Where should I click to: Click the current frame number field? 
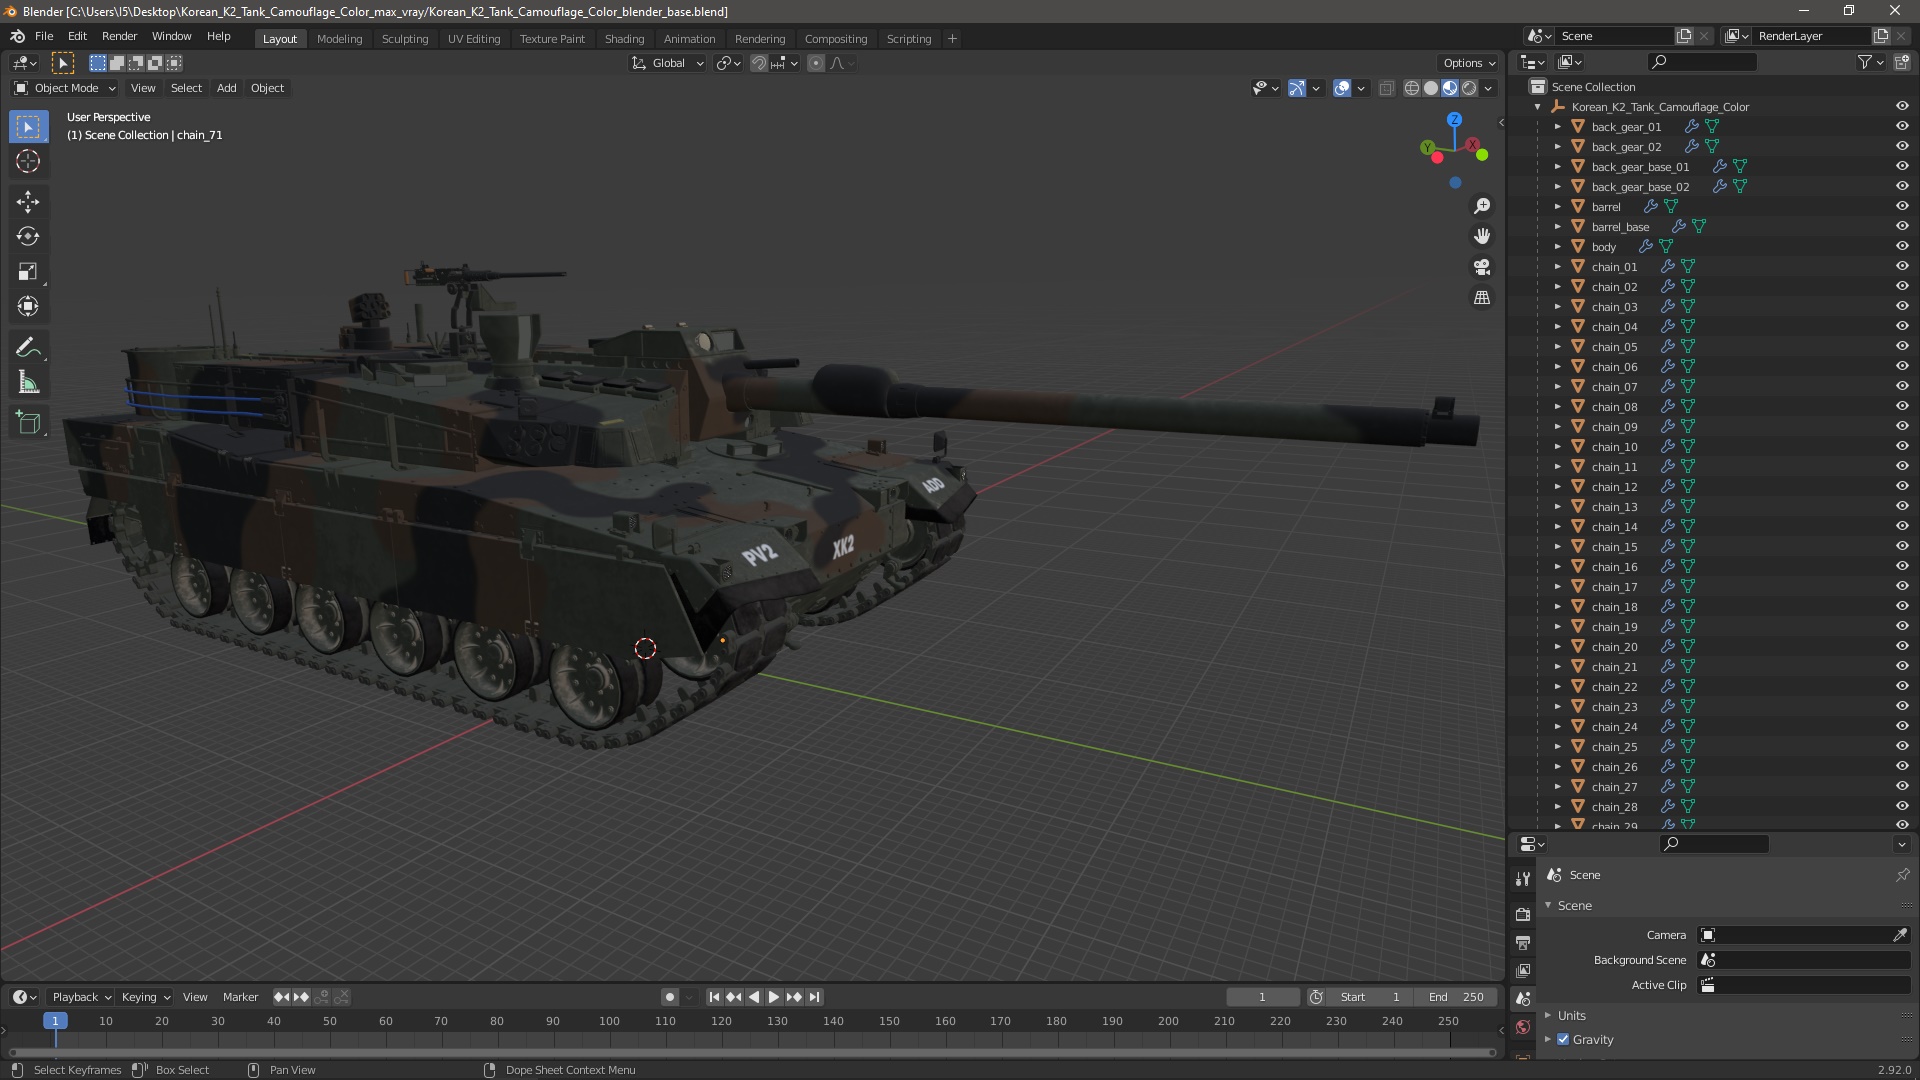coord(1262,997)
